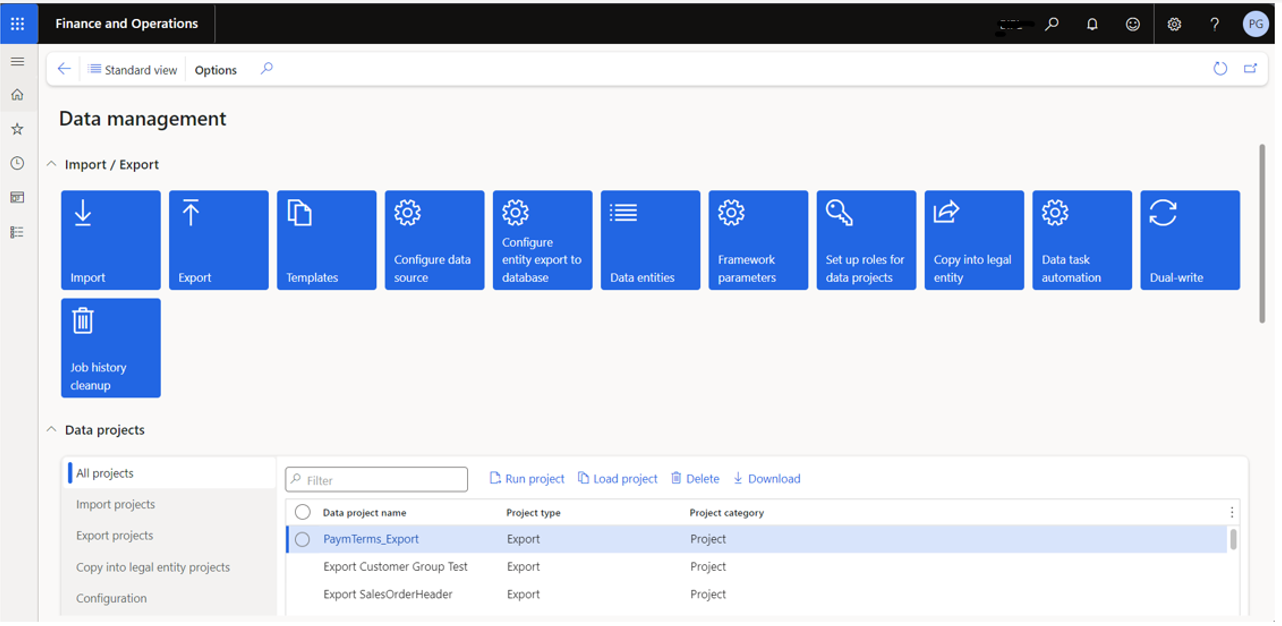
Task: Open the Export tile
Action: (x=218, y=240)
